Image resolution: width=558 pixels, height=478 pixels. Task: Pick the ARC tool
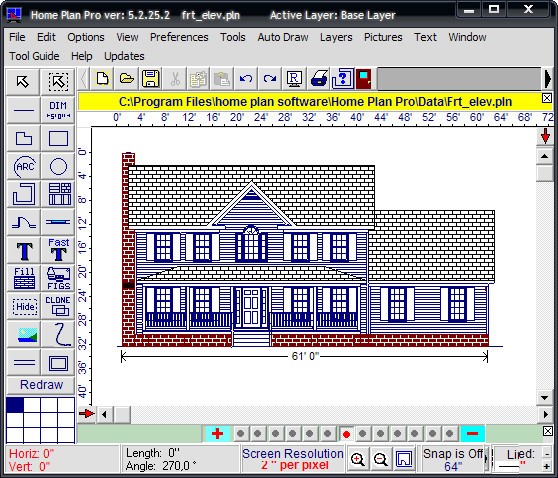tap(23, 166)
